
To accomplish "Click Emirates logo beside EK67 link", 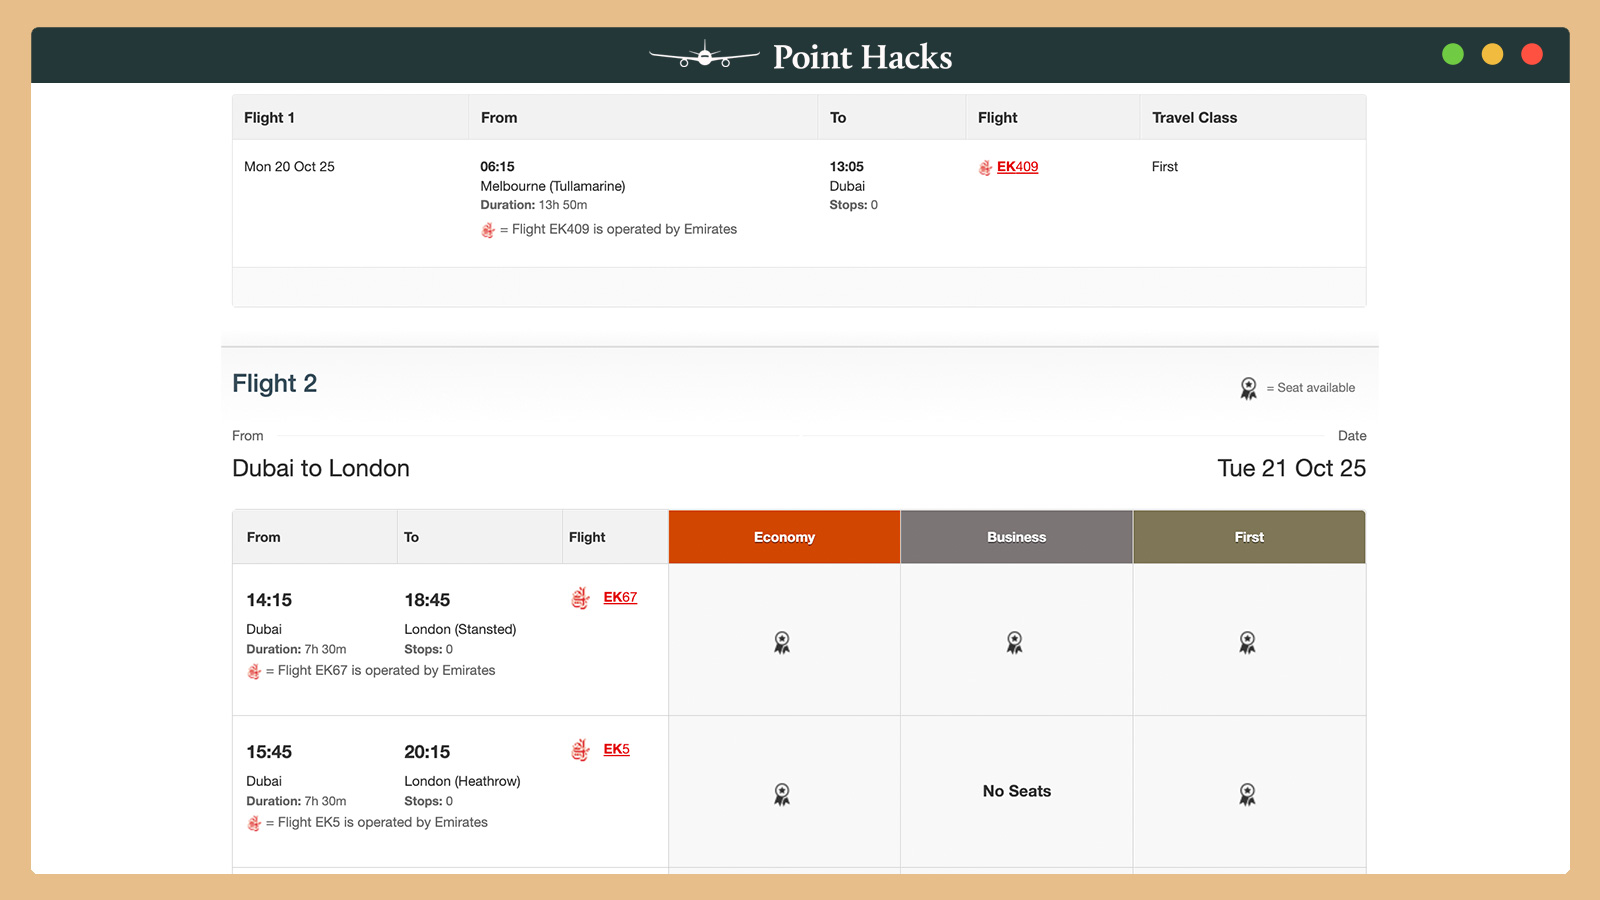I will [580, 598].
